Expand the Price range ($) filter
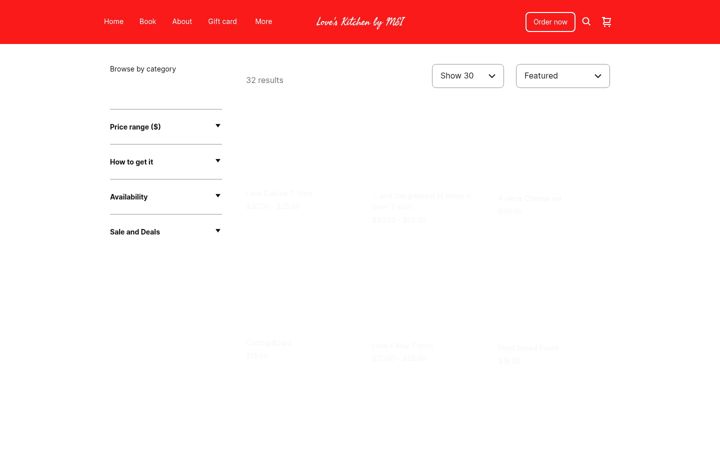Viewport: 720px width, 450px height. [165, 127]
